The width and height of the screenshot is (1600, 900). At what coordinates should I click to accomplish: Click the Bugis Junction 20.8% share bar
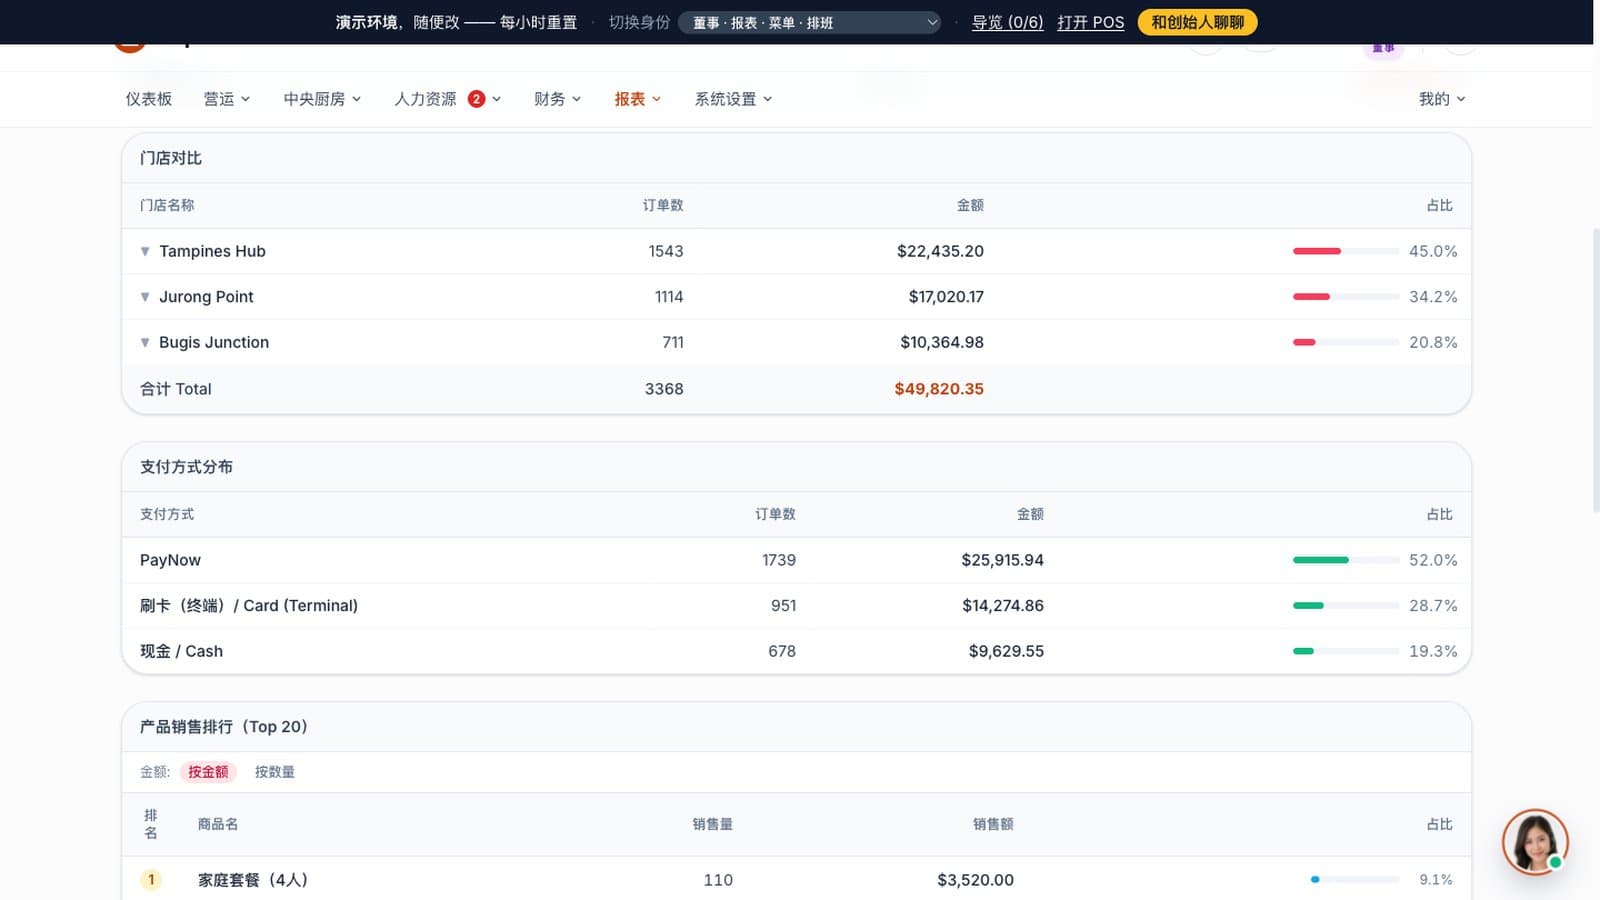pos(1346,342)
